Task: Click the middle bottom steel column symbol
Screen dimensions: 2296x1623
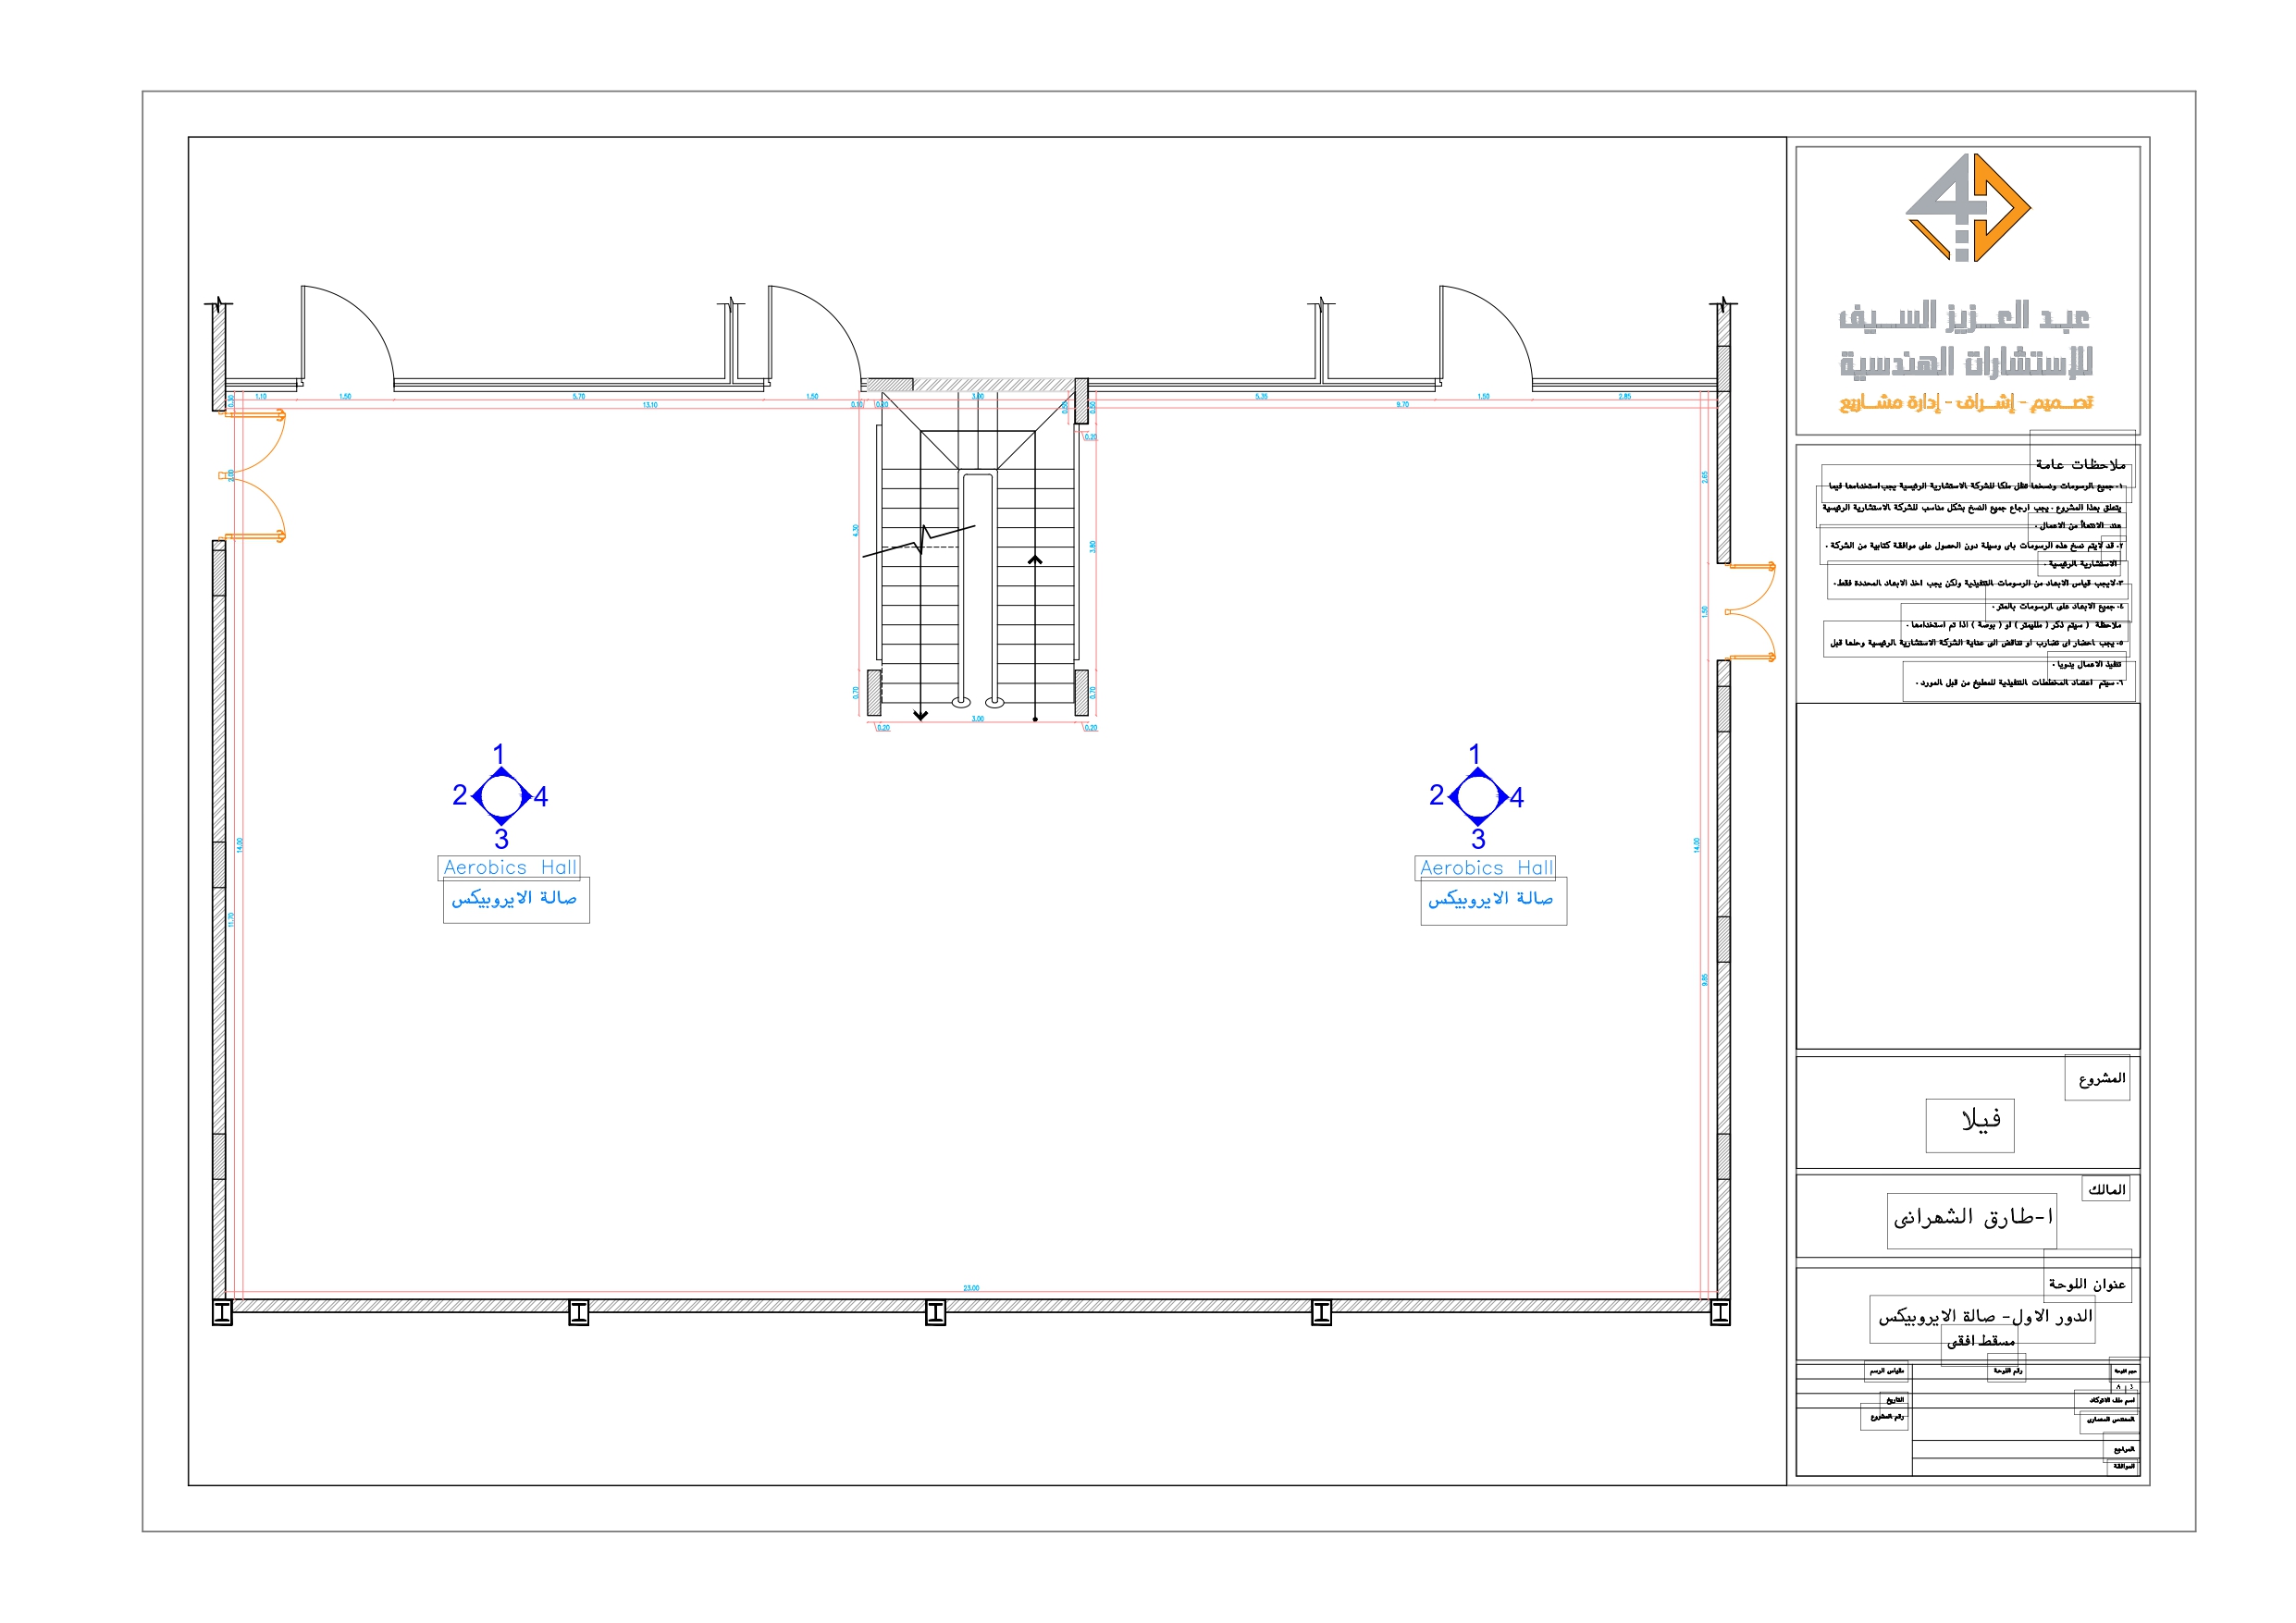Action: point(935,1312)
